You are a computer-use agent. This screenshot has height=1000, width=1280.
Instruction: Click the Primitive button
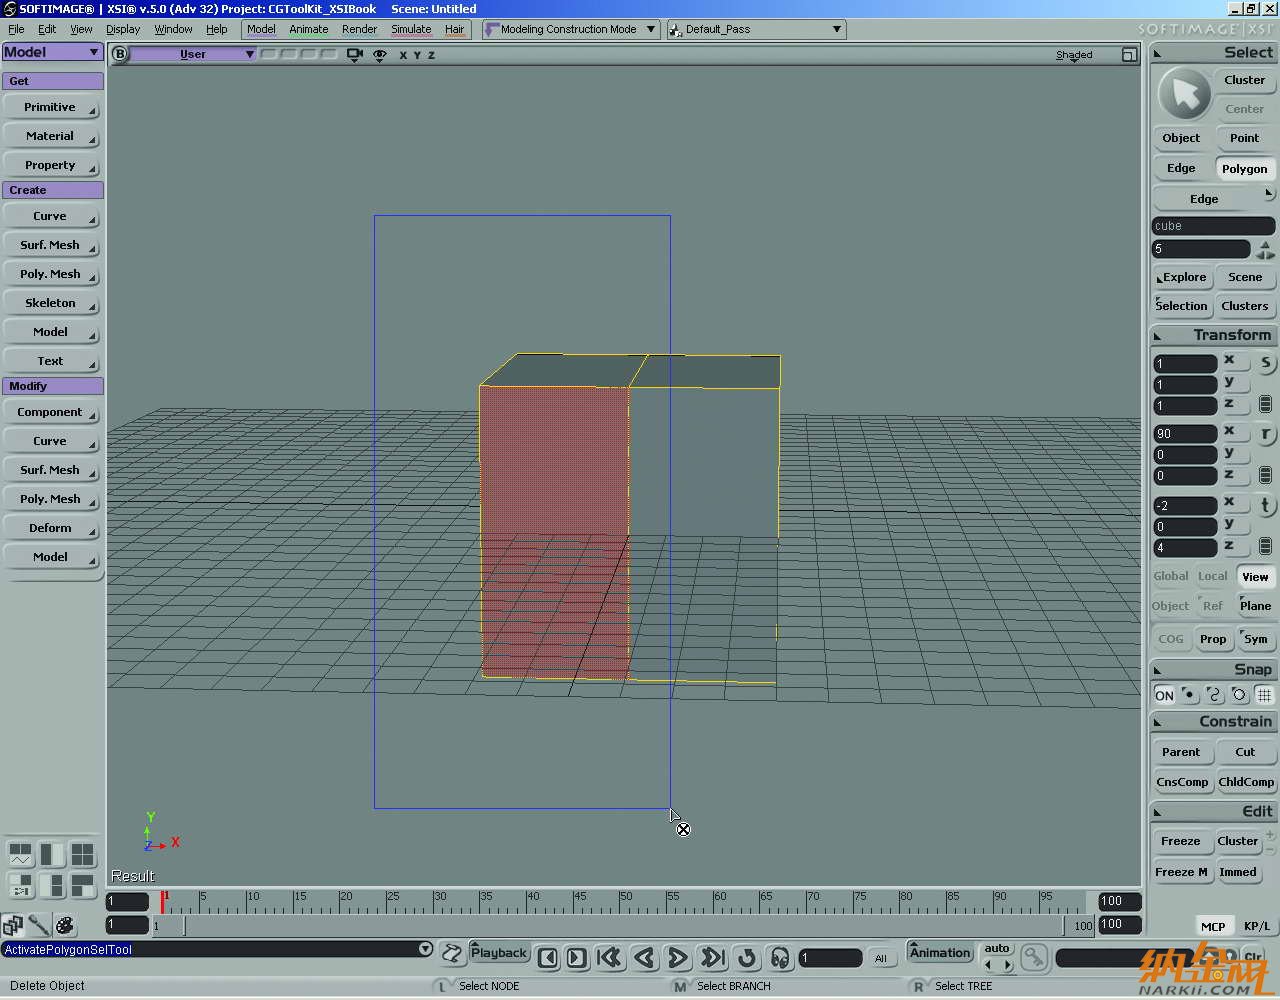50,107
